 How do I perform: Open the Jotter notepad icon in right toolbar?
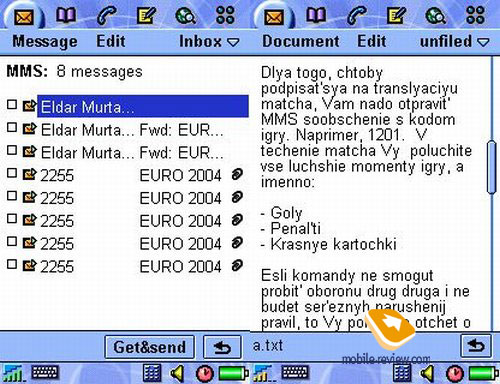396,16
